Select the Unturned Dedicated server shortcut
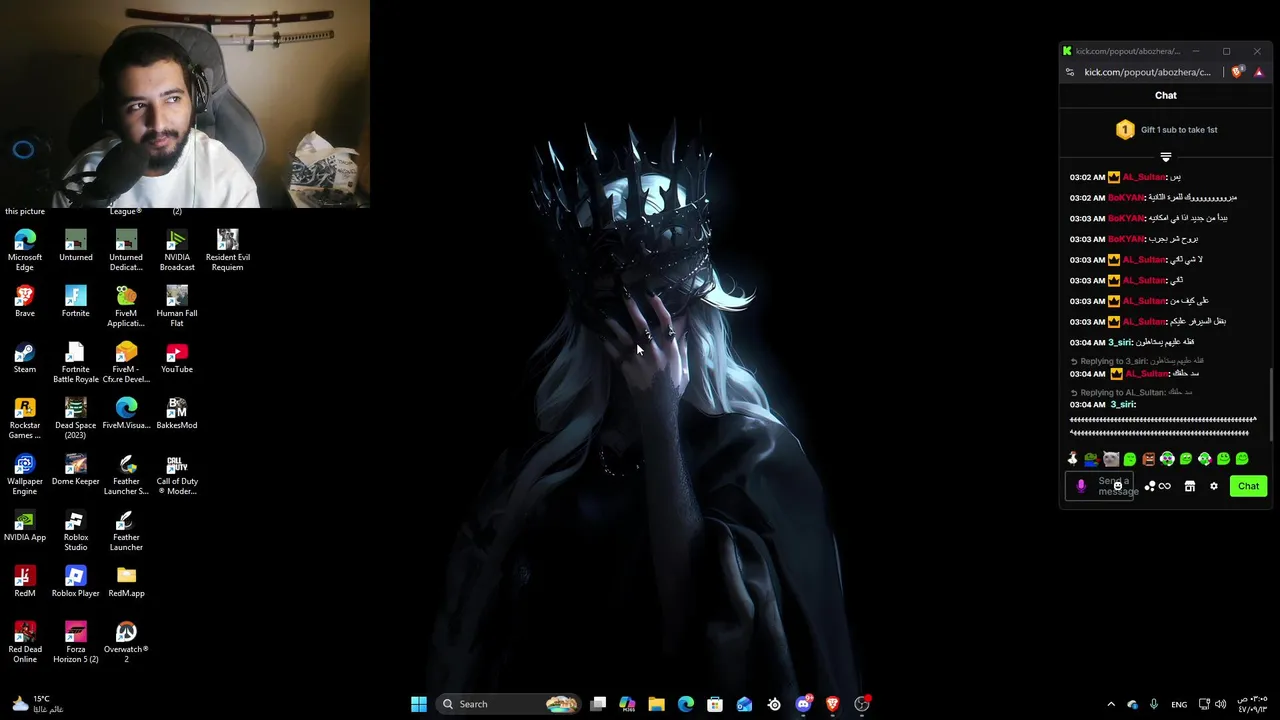Screen dimensions: 1280x720 126,250
